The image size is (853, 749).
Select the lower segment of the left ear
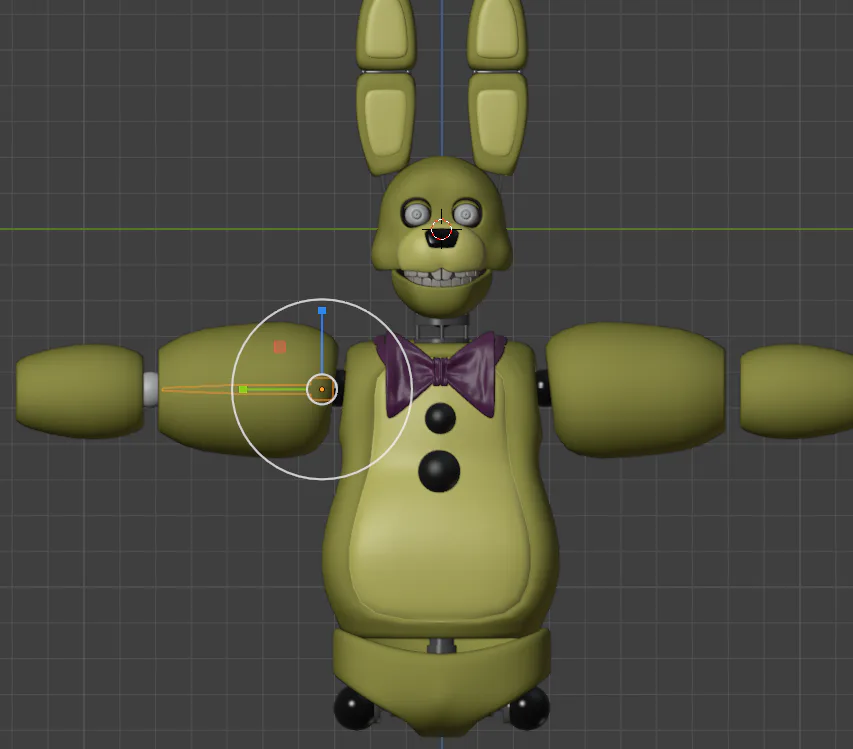pyautogui.click(x=386, y=123)
